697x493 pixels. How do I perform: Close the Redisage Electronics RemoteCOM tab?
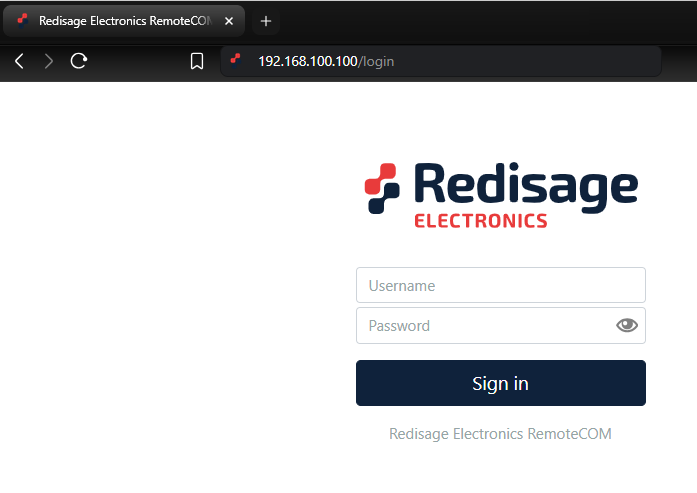(229, 21)
